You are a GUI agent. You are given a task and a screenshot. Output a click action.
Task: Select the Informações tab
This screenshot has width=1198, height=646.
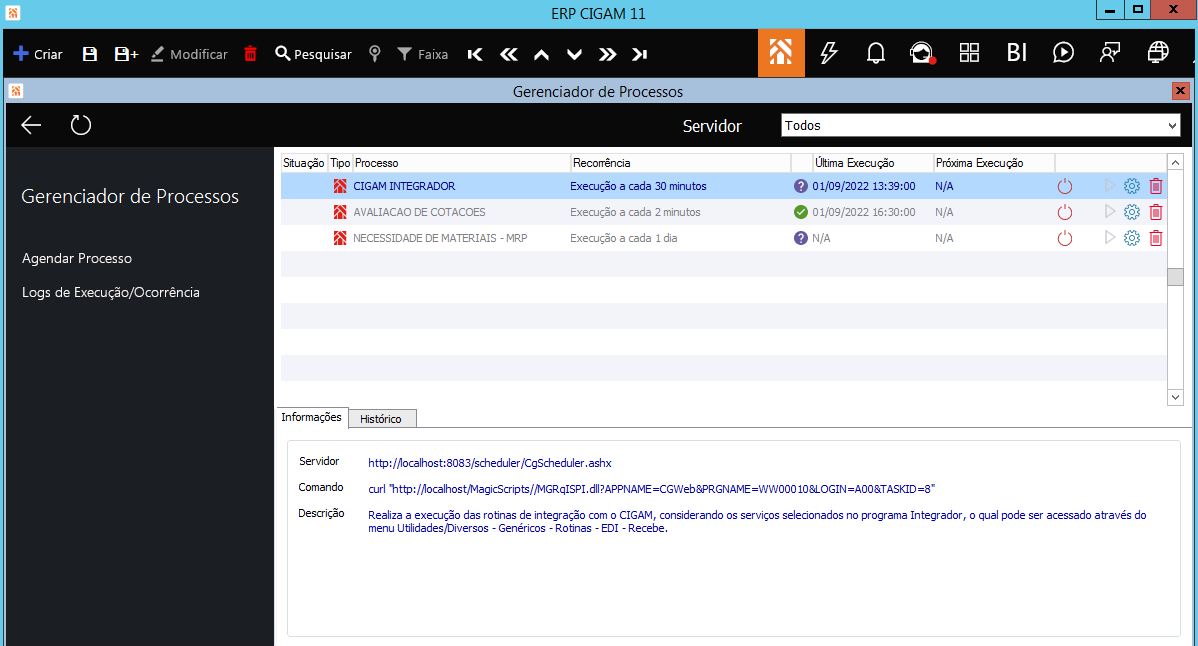(x=311, y=417)
